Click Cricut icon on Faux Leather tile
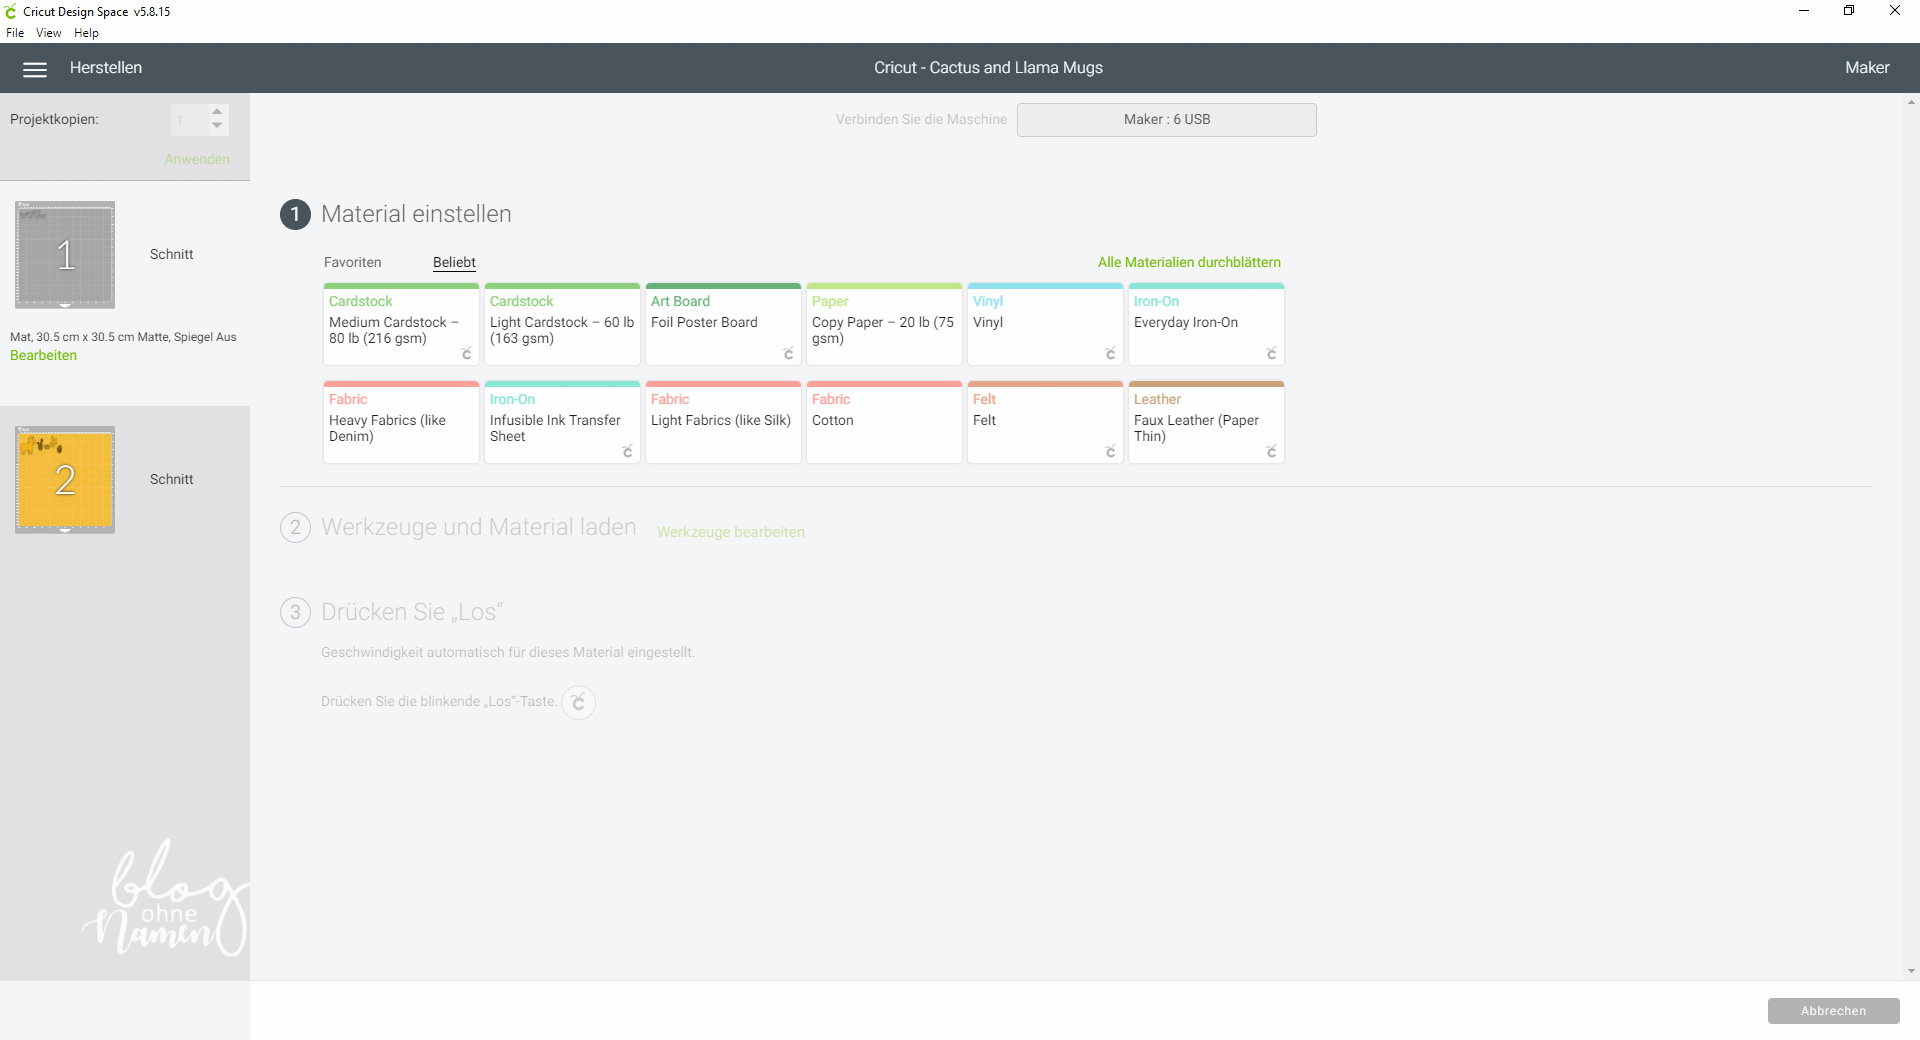 [1271, 452]
